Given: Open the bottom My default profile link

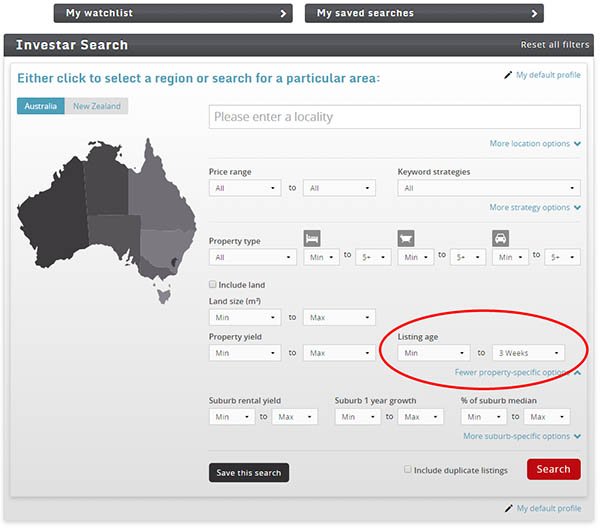Looking at the screenshot, I should pyautogui.click(x=549, y=508).
